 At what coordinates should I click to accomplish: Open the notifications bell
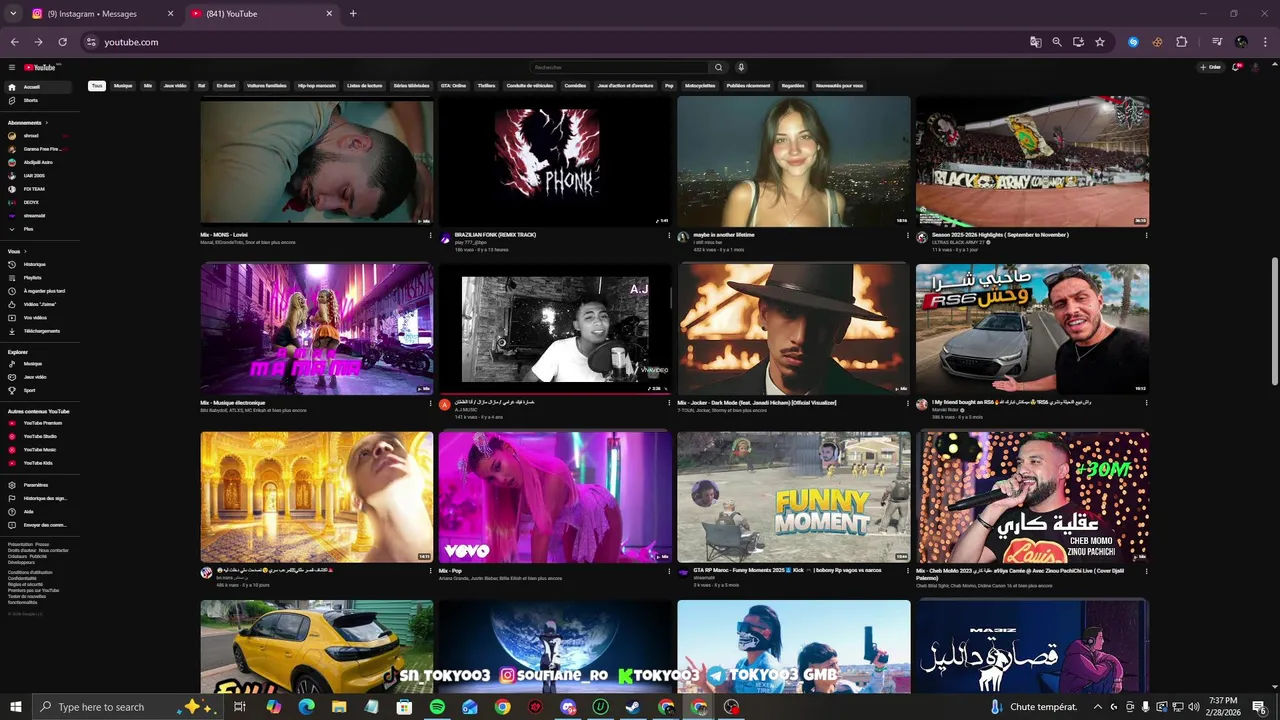point(1237,67)
